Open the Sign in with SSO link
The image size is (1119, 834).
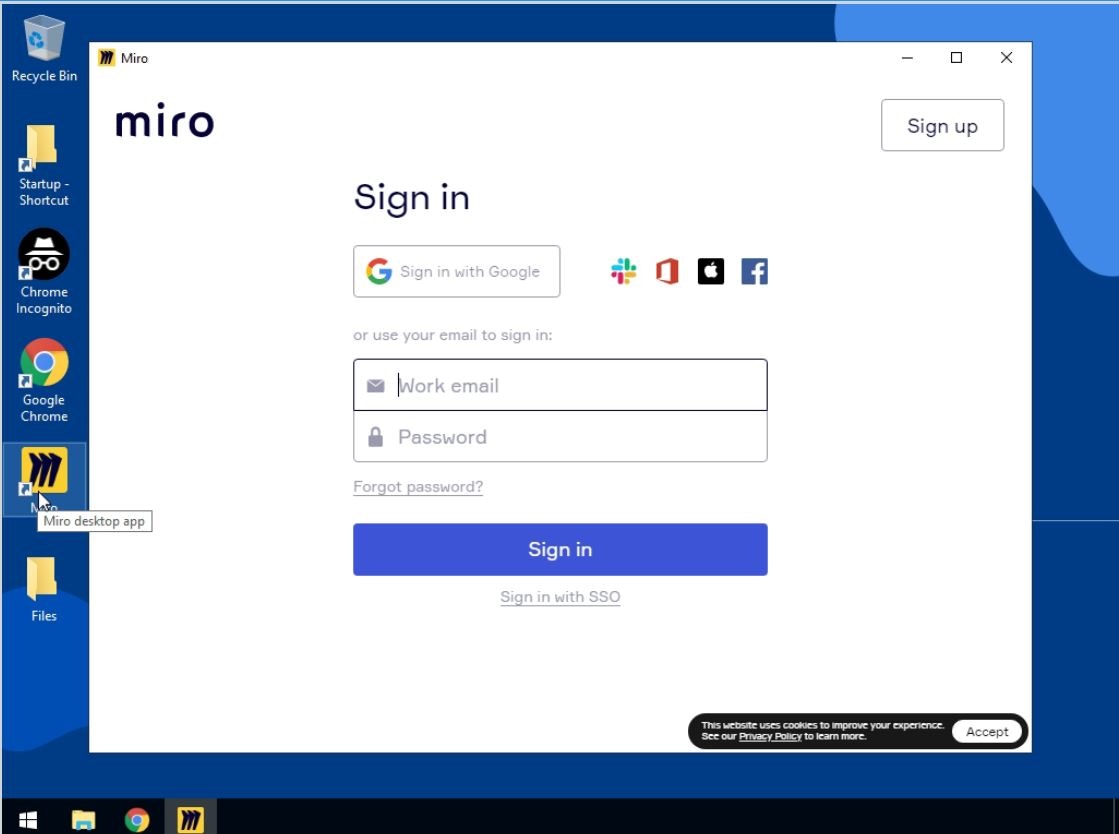click(560, 596)
